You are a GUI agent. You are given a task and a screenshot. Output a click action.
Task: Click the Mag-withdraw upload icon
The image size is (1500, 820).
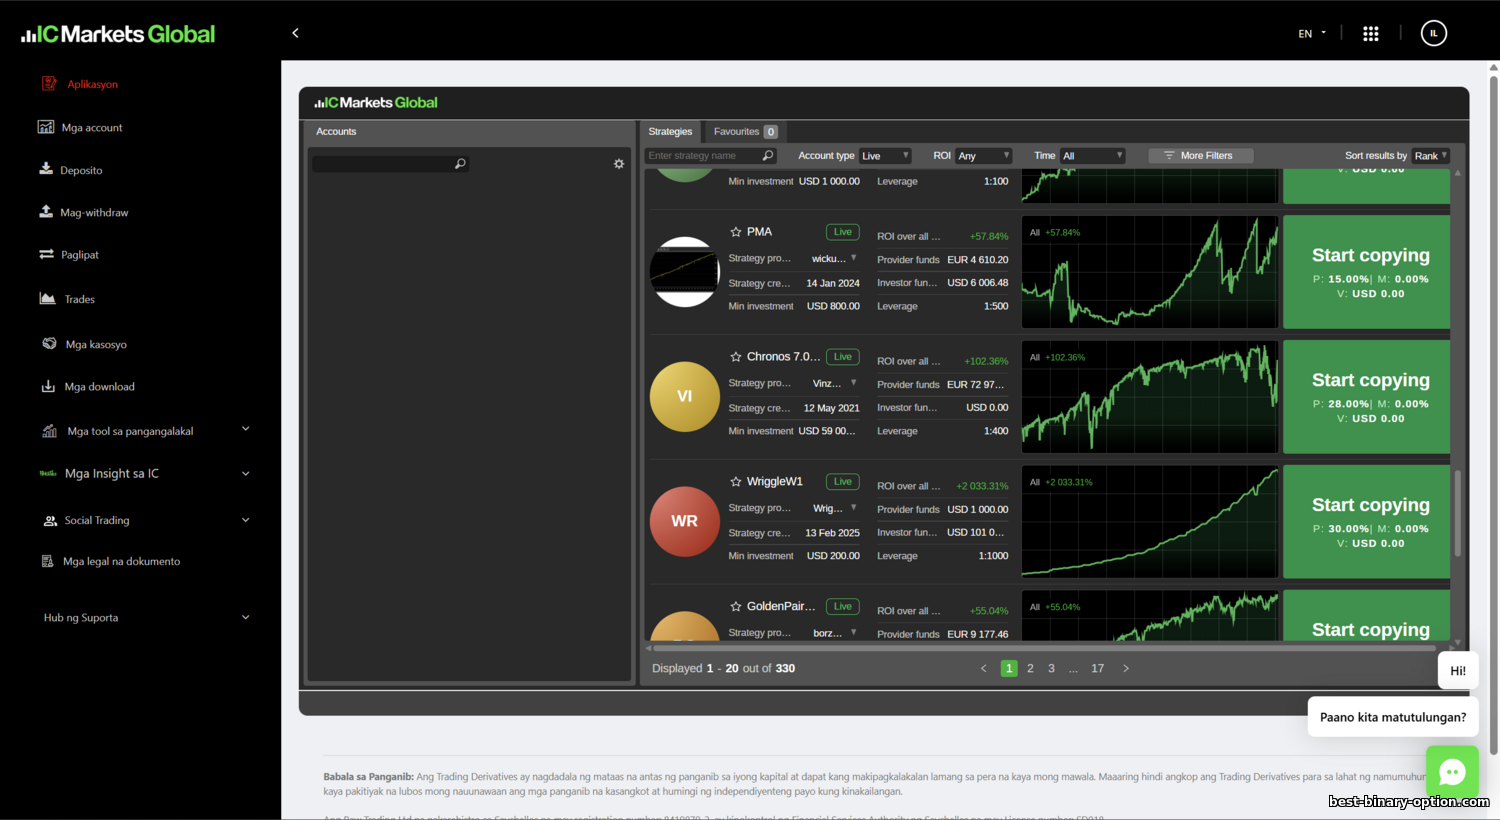pyautogui.click(x=46, y=211)
